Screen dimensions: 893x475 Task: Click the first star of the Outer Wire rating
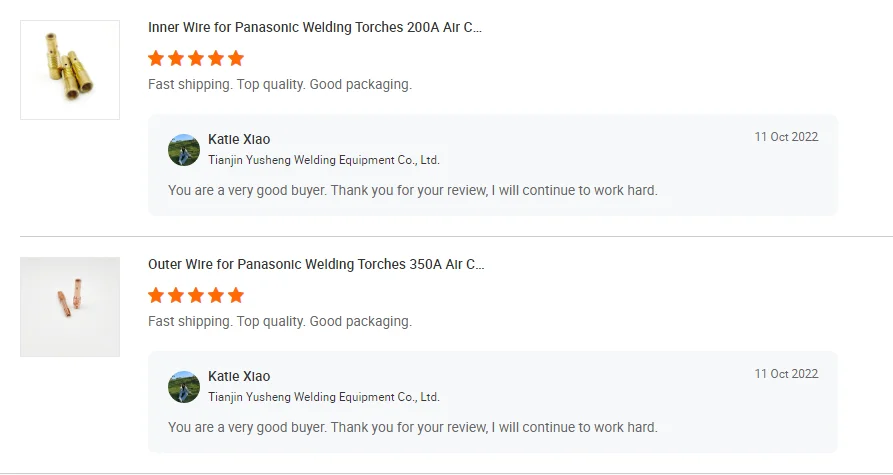pos(156,295)
